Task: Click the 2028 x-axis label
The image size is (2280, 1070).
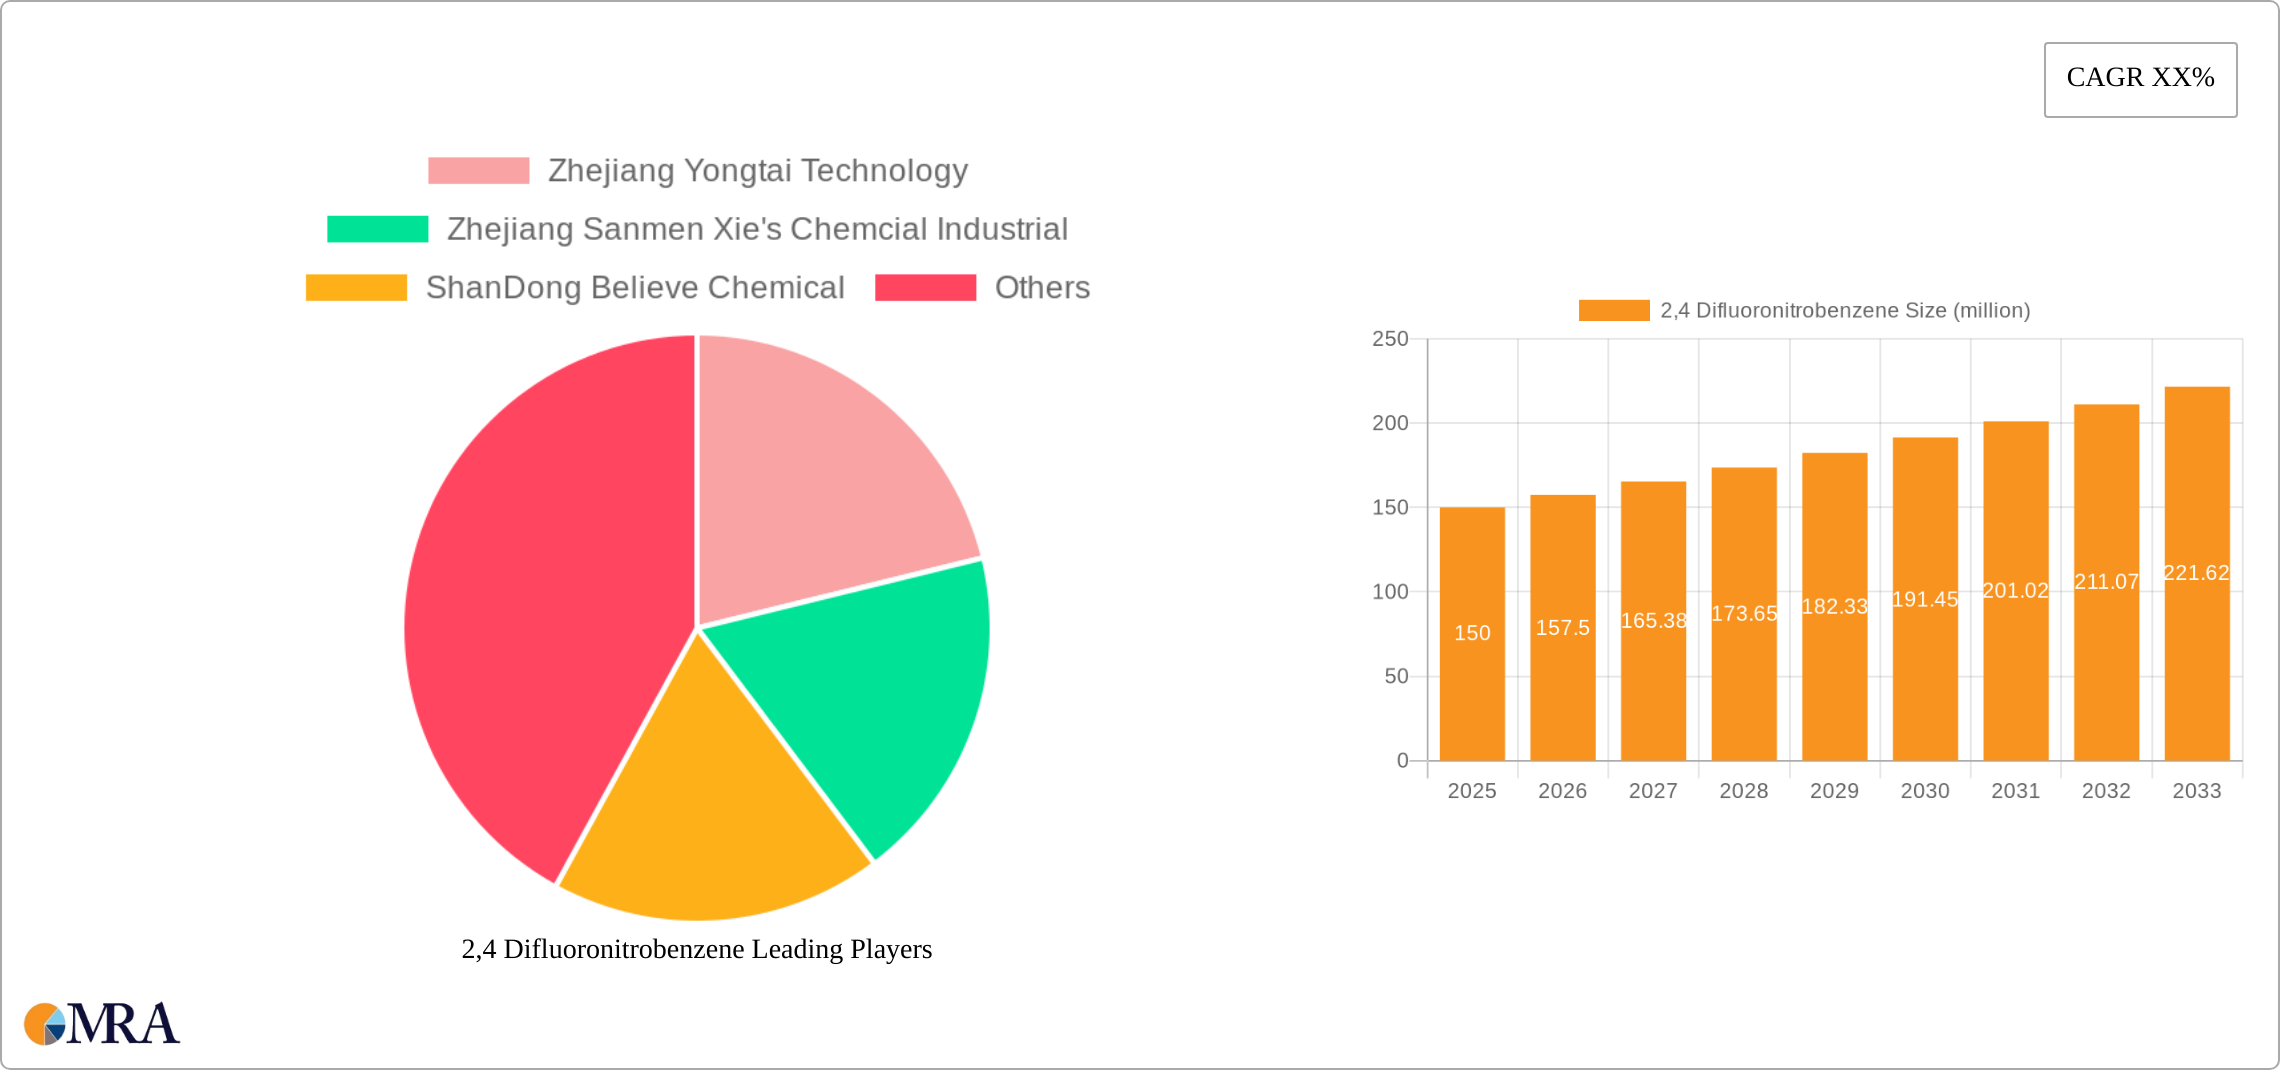Action: [1744, 791]
